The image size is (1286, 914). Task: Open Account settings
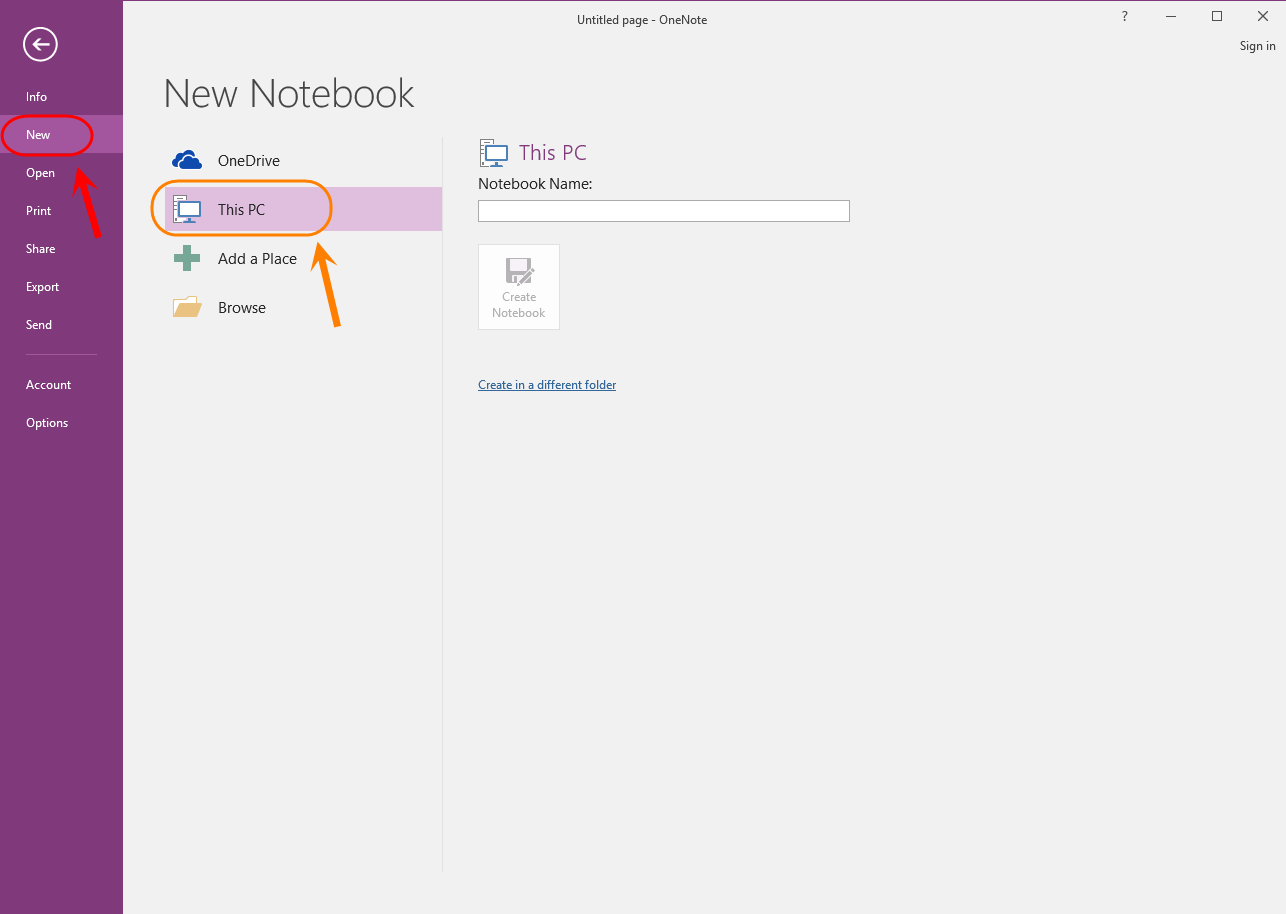tap(61, 385)
